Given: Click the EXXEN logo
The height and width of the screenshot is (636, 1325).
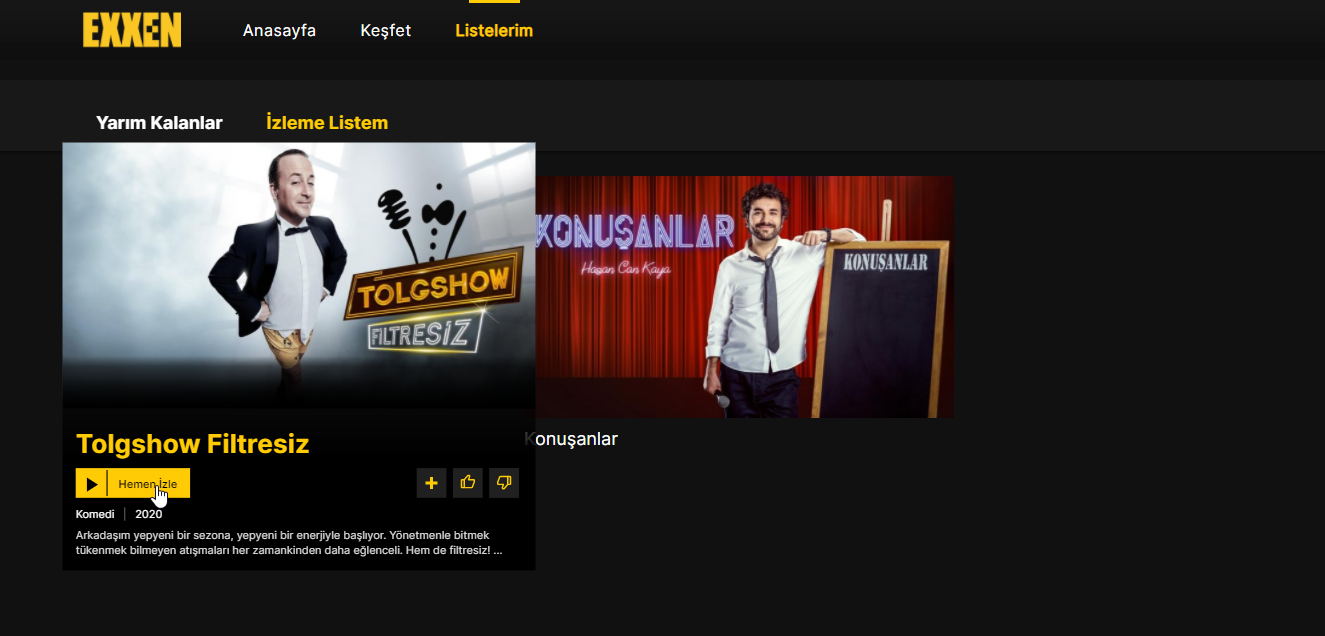Looking at the screenshot, I should point(132,30).
